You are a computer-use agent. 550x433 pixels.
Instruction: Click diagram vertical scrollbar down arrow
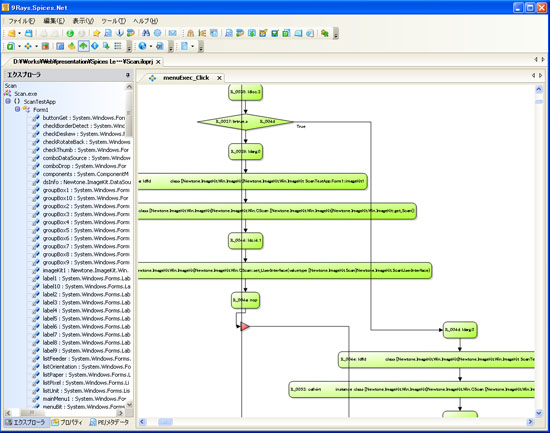click(539, 413)
